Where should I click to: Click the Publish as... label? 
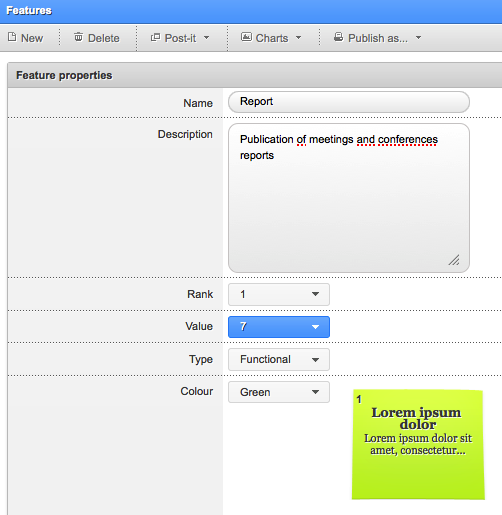point(378,38)
